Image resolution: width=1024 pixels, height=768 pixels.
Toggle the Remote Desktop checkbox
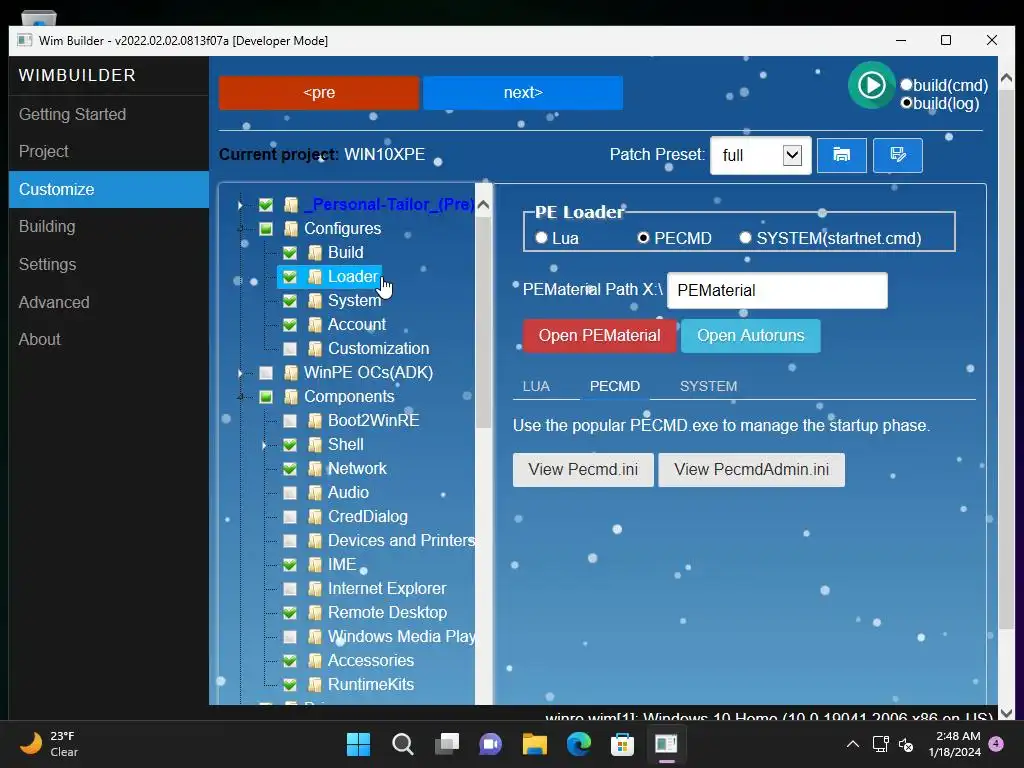[x=290, y=613]
